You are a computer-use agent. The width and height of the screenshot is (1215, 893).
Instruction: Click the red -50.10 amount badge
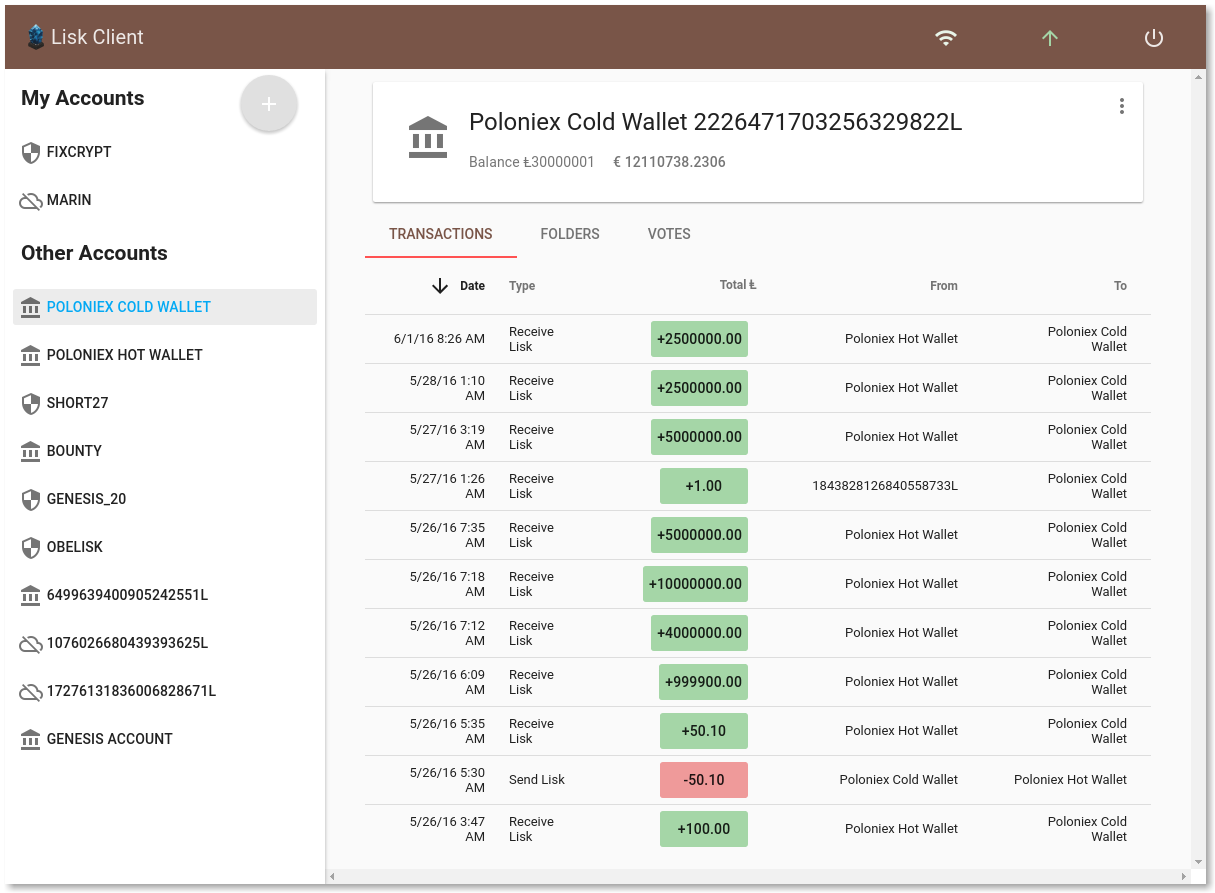704,780
